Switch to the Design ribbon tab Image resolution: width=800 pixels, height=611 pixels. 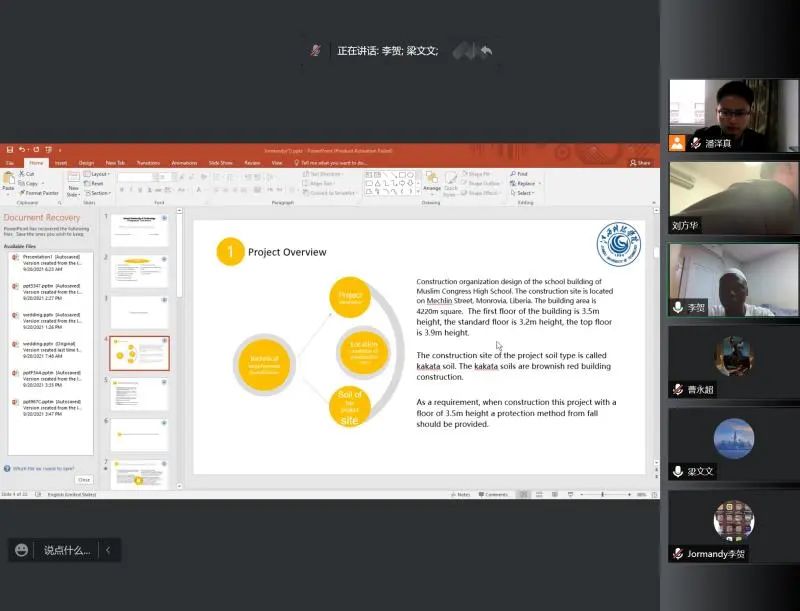click(x=86, y=163)
